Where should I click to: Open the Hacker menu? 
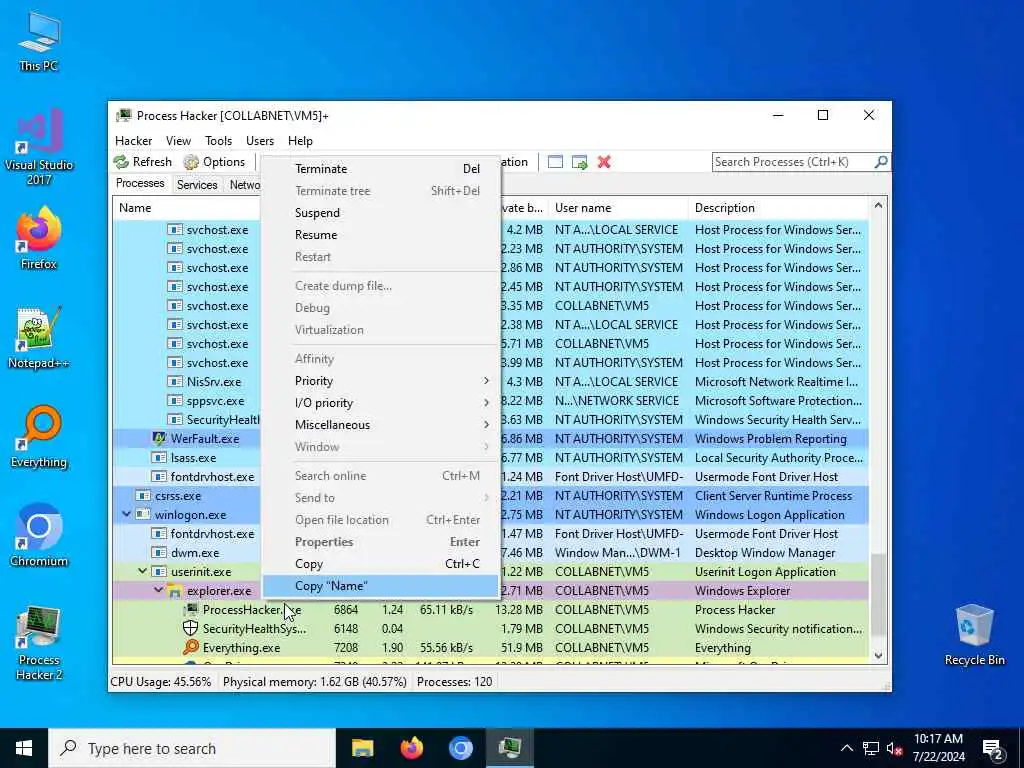point(133,140)
